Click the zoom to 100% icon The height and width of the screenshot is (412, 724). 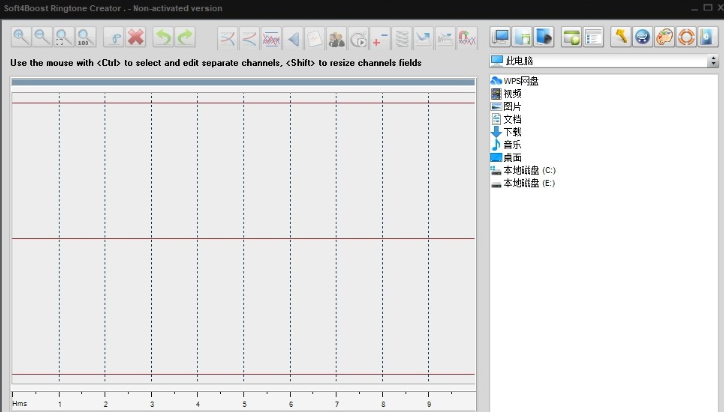tap(85, 38)
